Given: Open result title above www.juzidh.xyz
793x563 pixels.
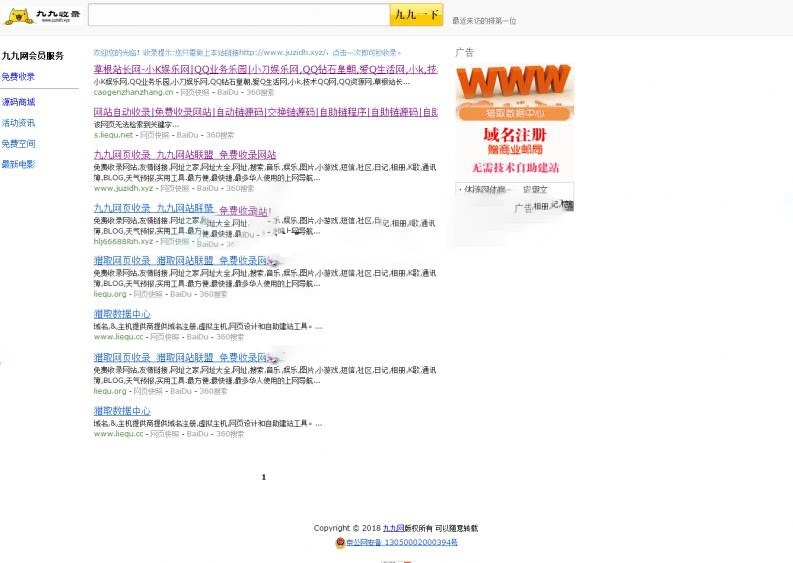Looking at the screenshot, I should coord(185,154).
